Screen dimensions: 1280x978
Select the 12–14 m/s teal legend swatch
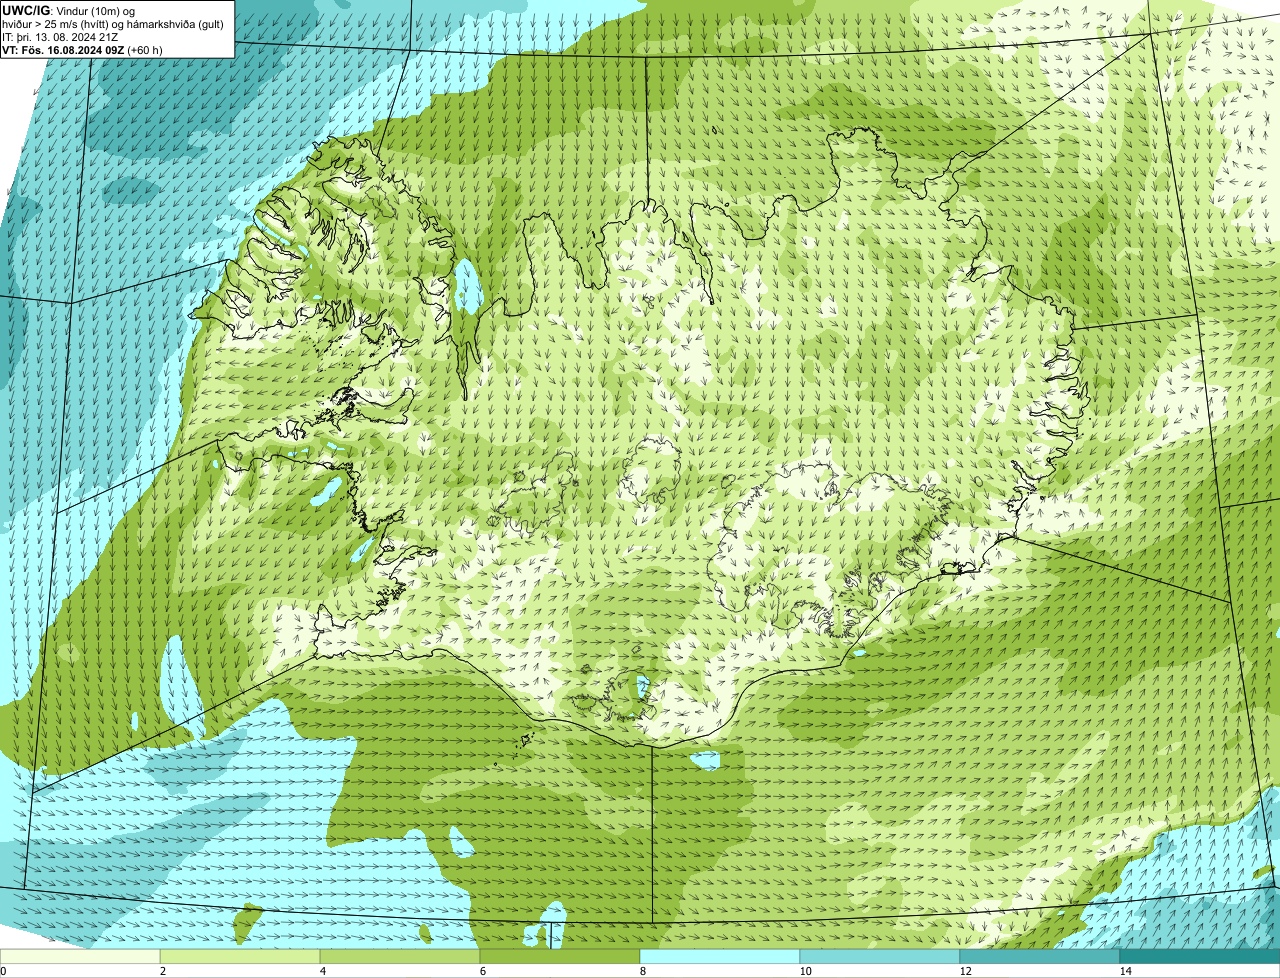tap(1040, 956)
